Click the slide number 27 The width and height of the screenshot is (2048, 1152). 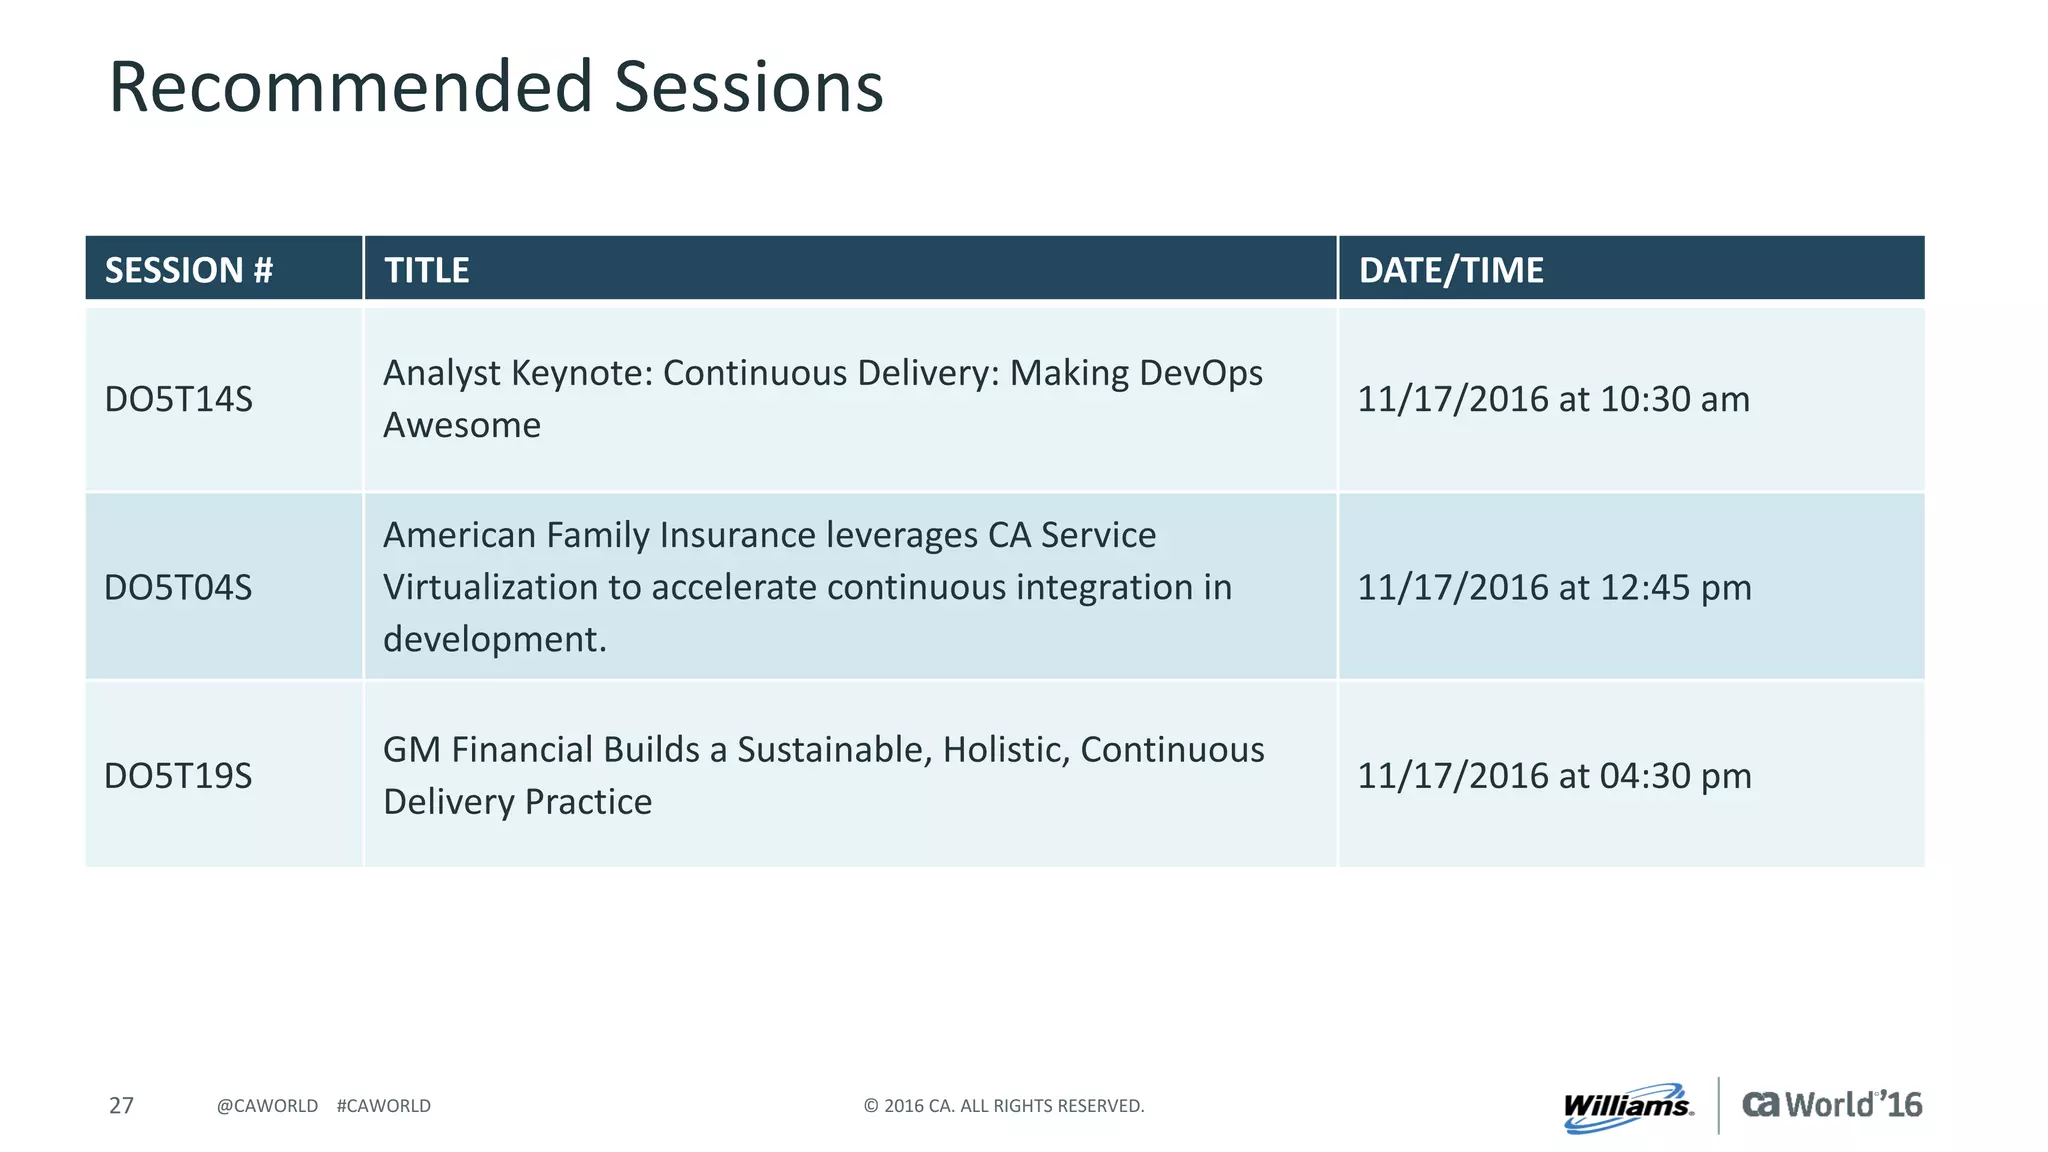[121, 1105]
